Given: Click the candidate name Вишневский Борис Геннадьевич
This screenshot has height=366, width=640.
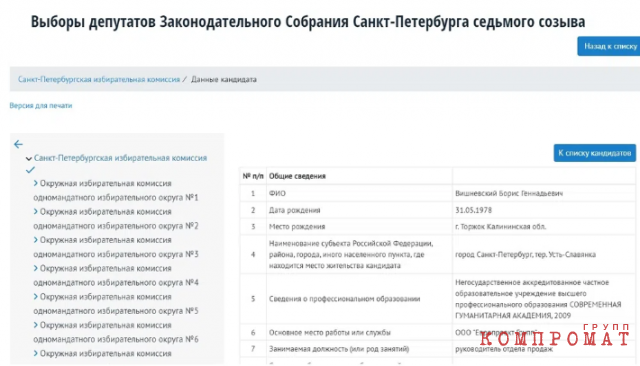Looking at the screenshot, I should click(x=509, y=193).
